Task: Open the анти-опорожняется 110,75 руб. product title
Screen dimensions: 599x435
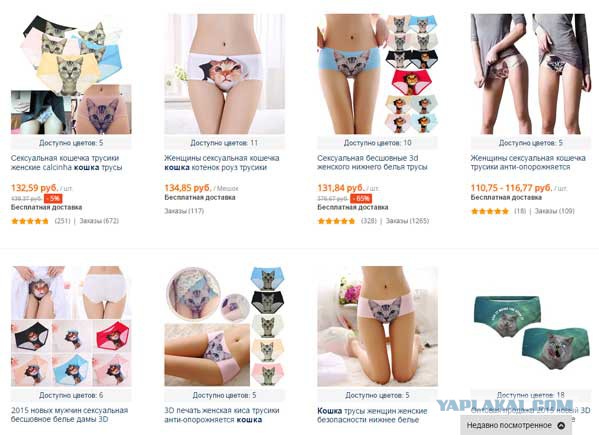Action: 528,162
